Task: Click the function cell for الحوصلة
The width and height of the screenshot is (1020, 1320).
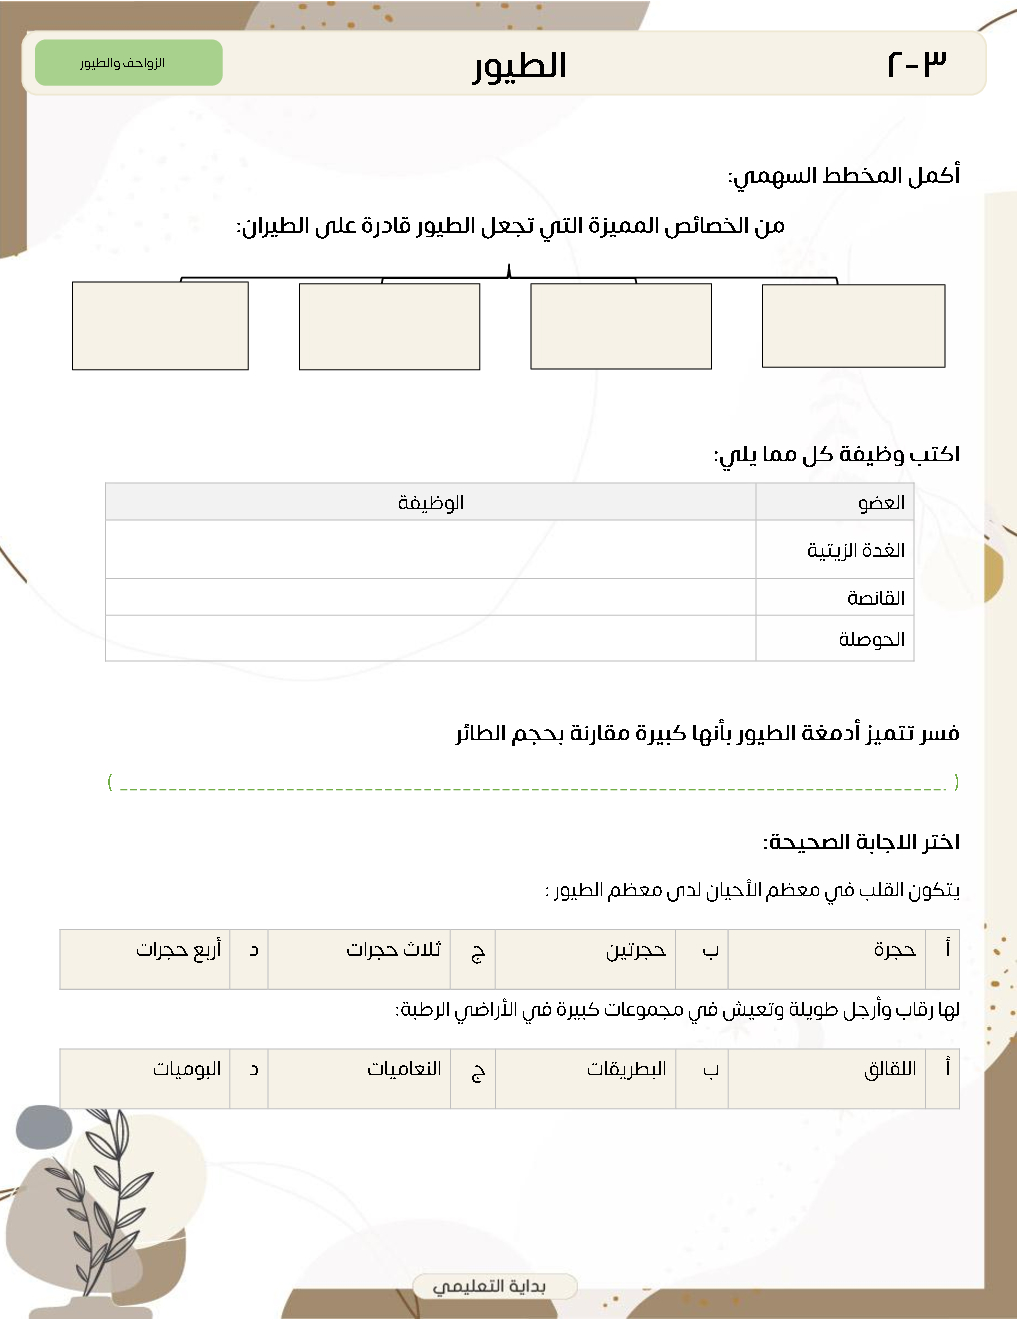Action: [x=430, y=638]
